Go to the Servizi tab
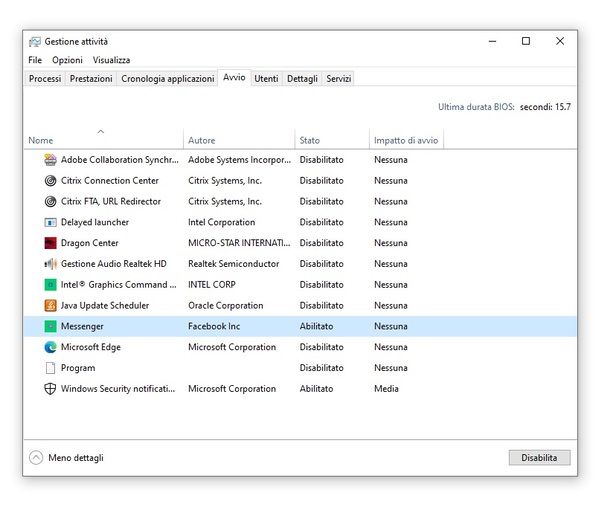Screen dimensions: 610x507 (x=338, y=79)
